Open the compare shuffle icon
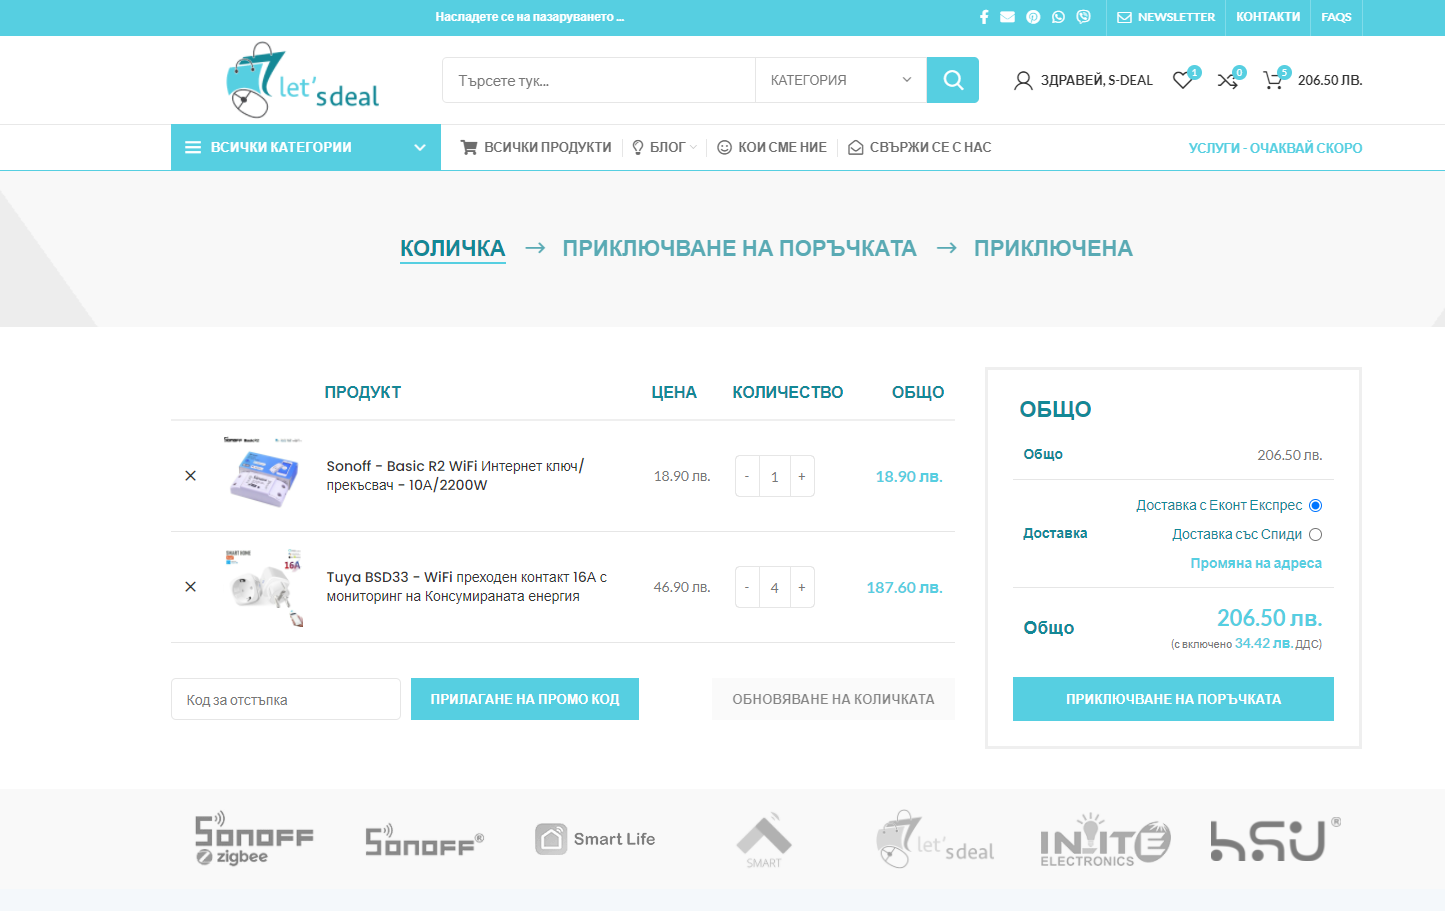This screenshot has width=1445, height=911. point(1228,80)
